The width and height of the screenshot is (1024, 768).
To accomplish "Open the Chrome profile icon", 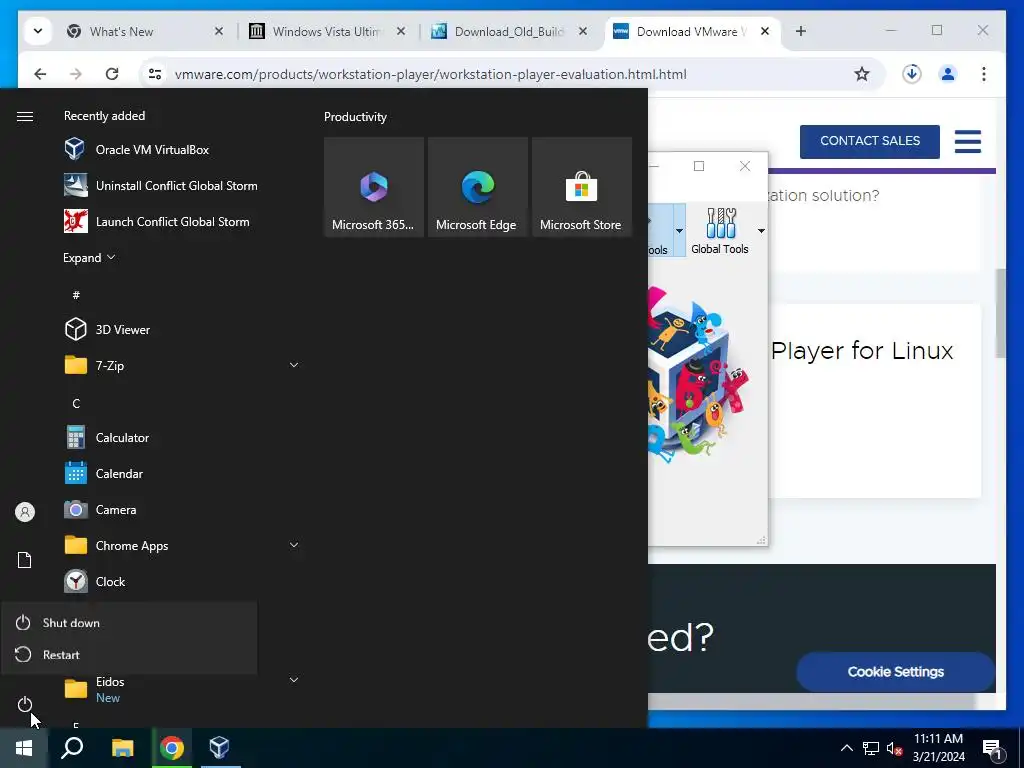I will point(948,74).
